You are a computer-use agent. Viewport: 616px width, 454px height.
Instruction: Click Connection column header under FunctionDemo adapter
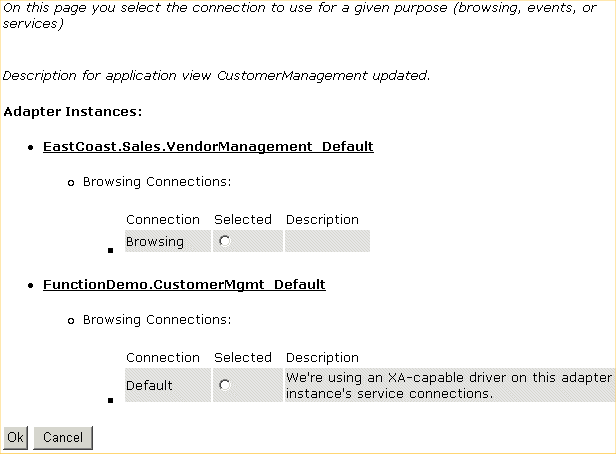click(163, 357)
